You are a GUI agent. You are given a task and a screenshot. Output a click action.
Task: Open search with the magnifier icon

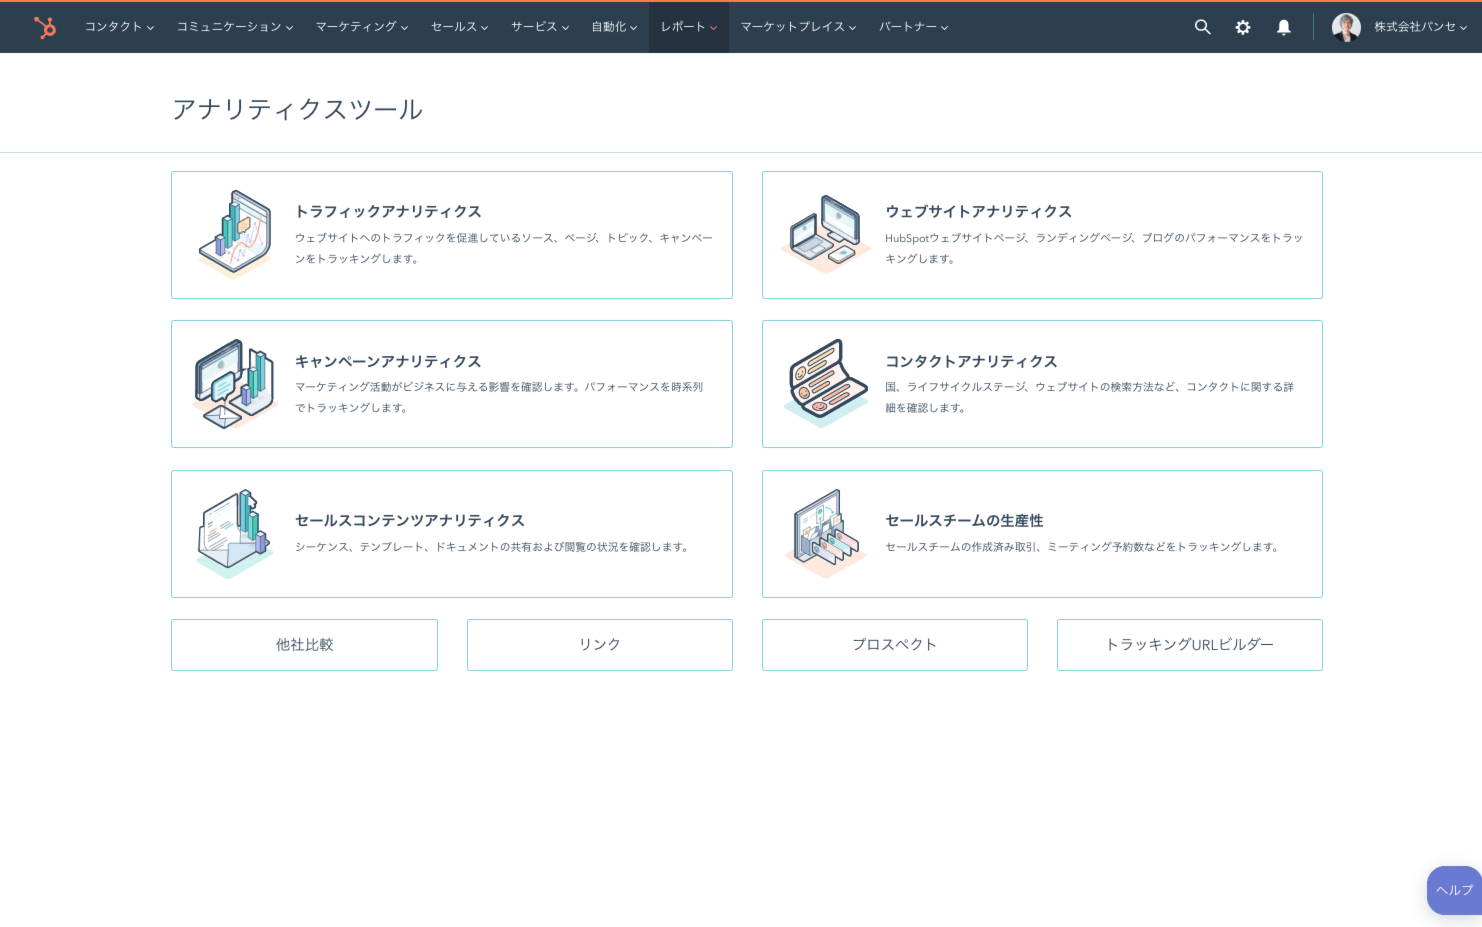pyautogui.click(x=1202, y=27)
